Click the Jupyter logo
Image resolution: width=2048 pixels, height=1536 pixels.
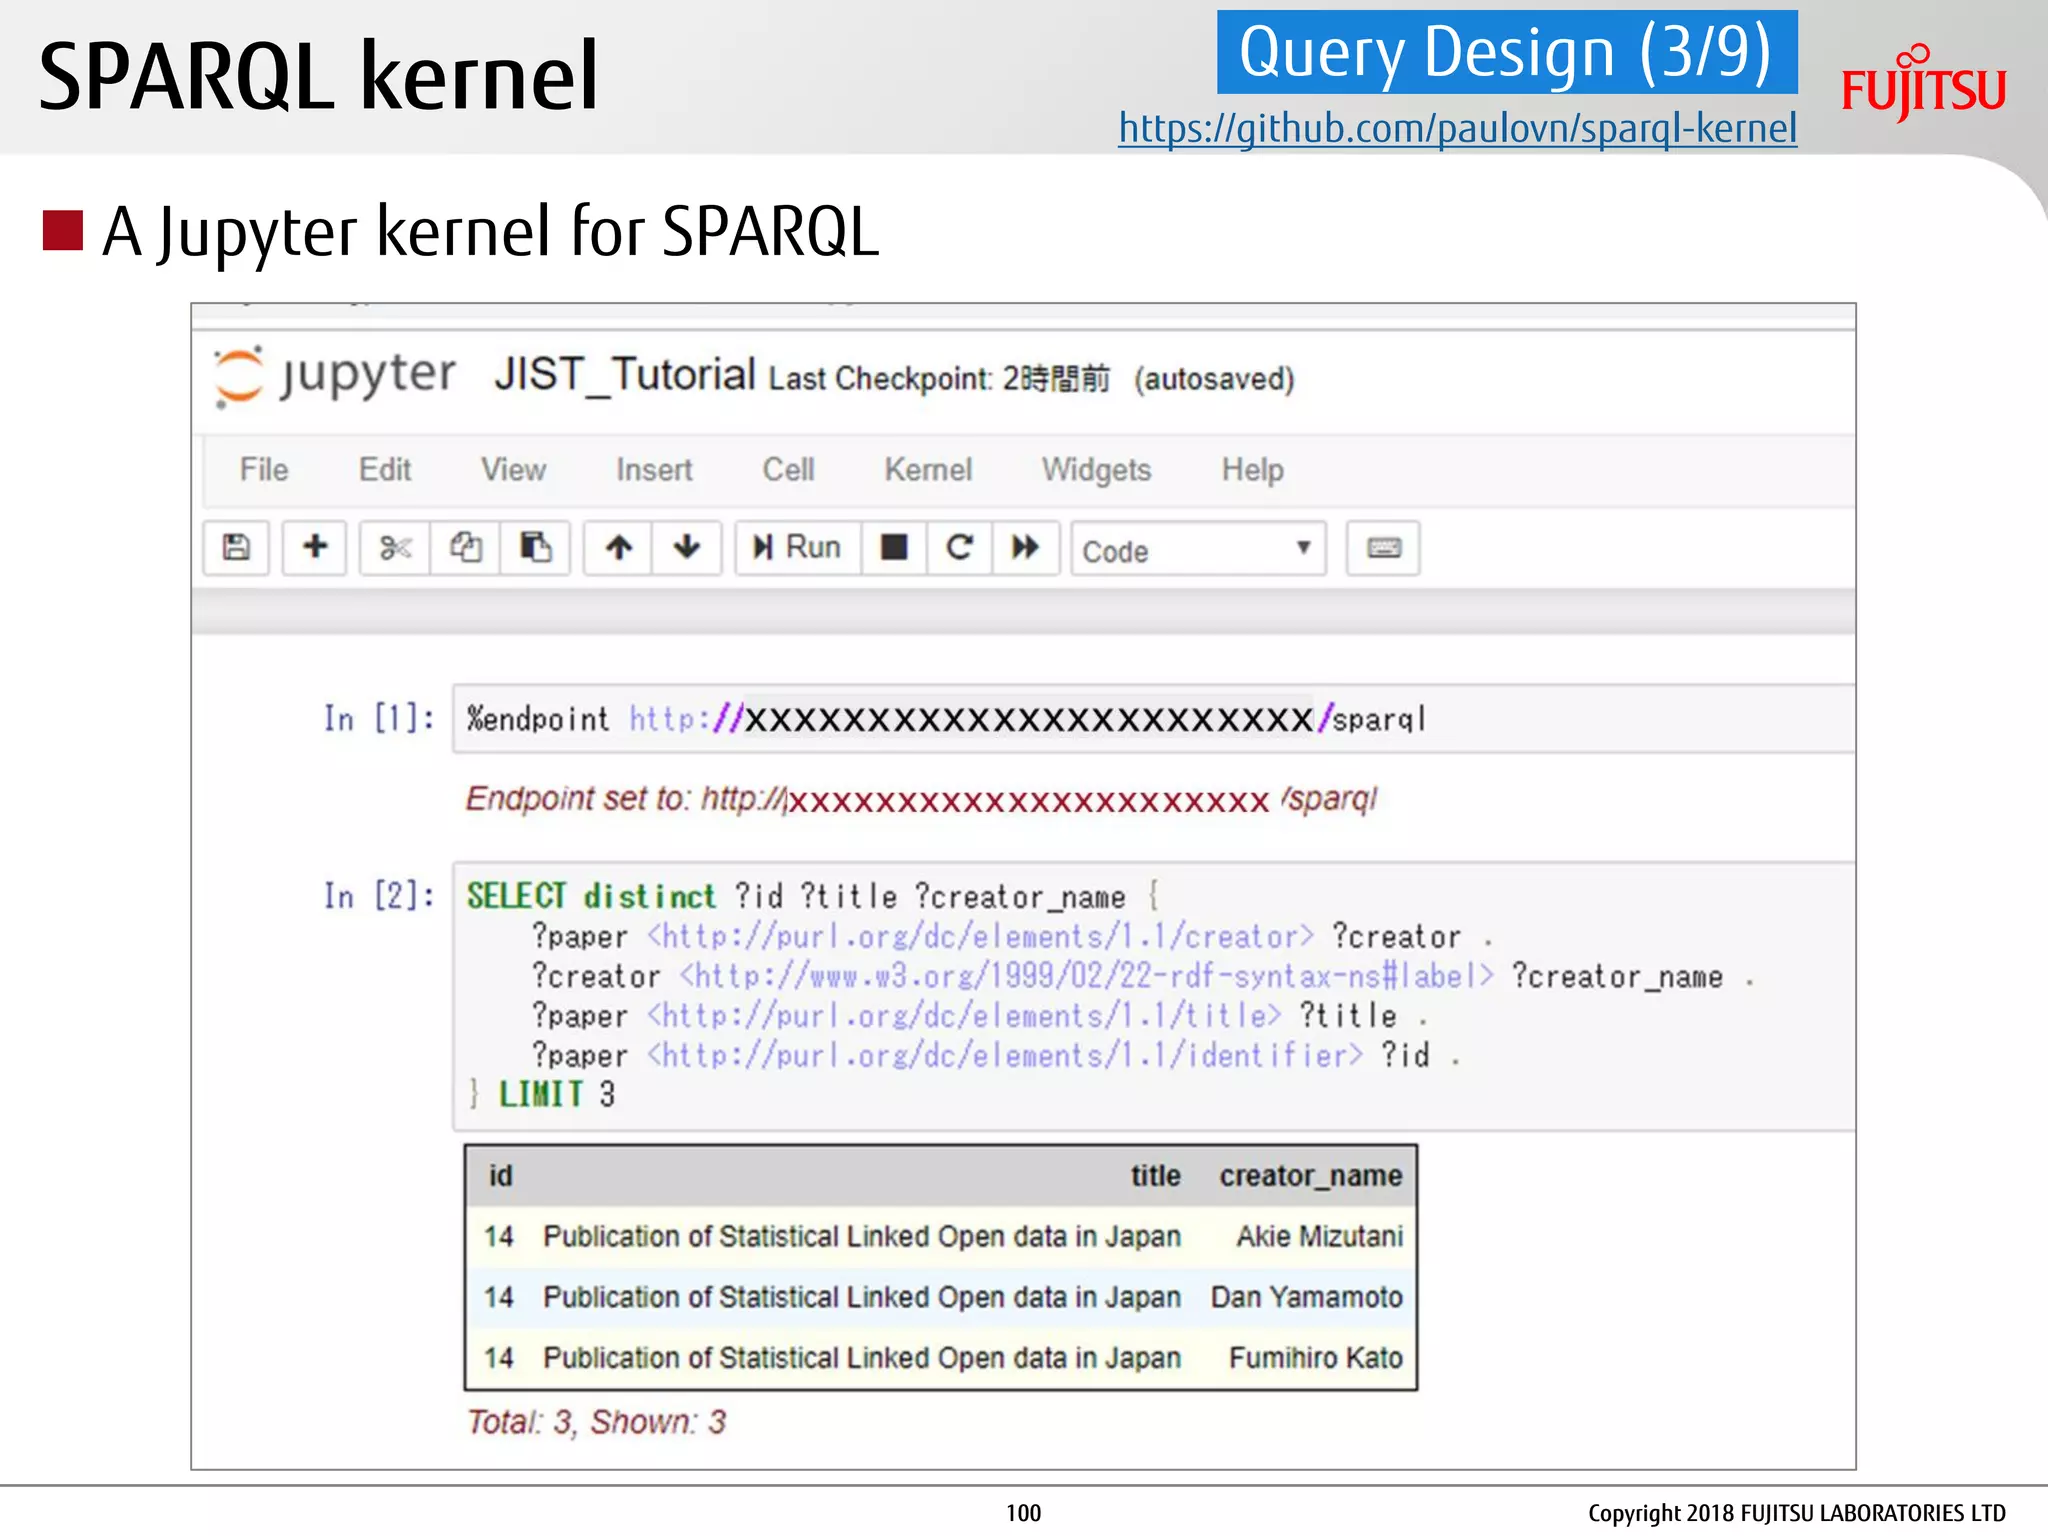(x=335, y=377)
